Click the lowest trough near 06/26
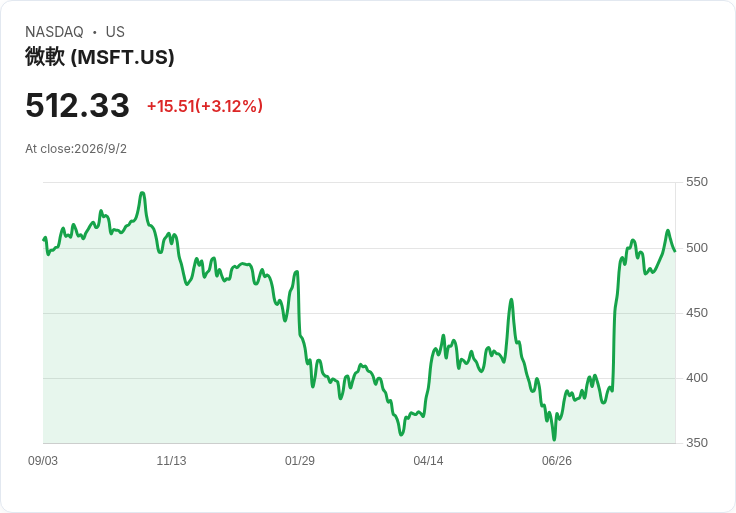 554,440
